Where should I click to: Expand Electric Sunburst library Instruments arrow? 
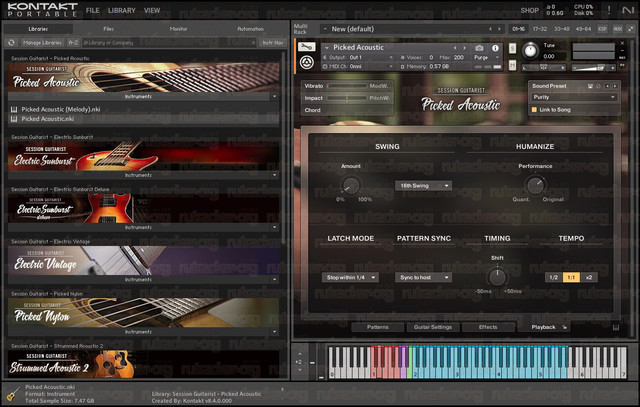coord(274,175)
